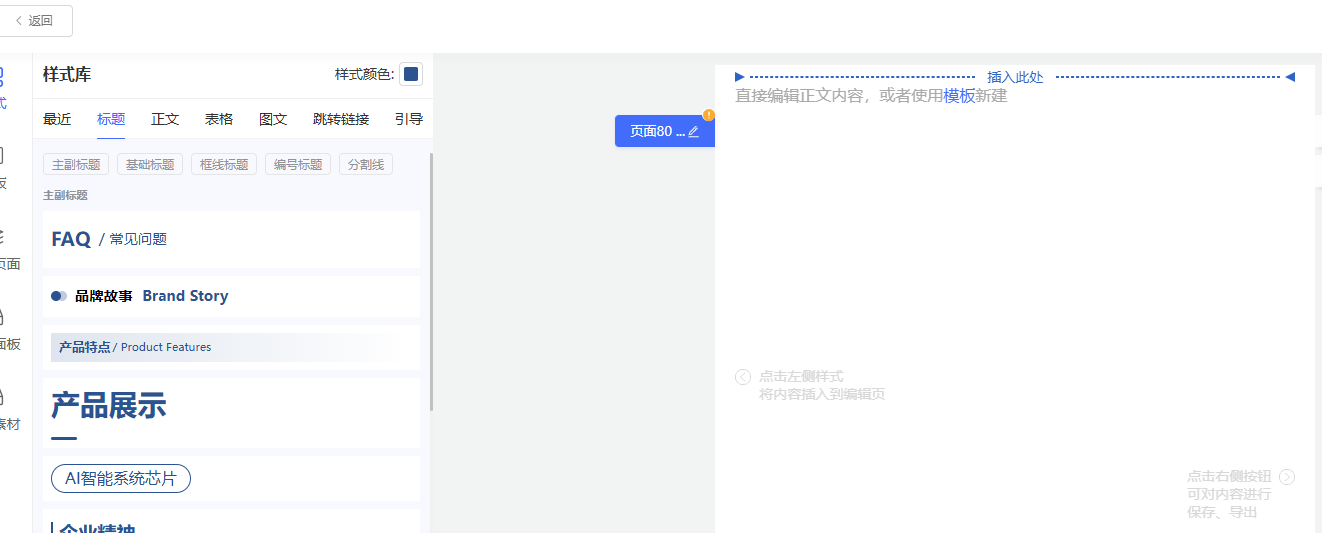
Task: Filter by 主副标题 tag
Action: pyautogui.click(x=76, y=165)
